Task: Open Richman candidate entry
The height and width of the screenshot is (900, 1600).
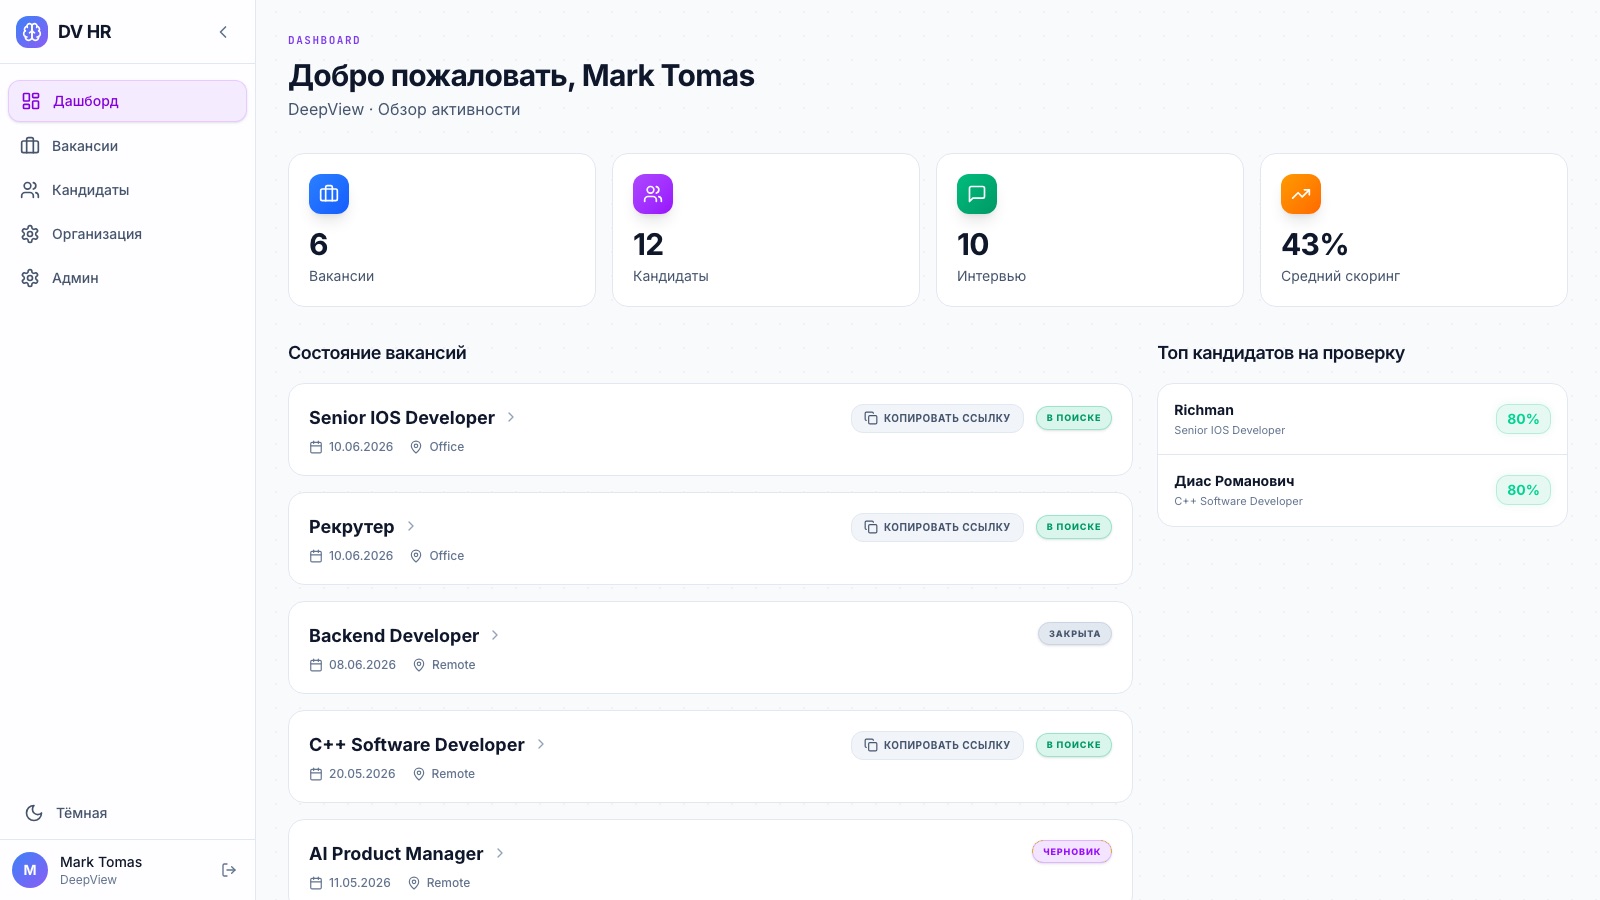Action: click(x=1362, y=419)
